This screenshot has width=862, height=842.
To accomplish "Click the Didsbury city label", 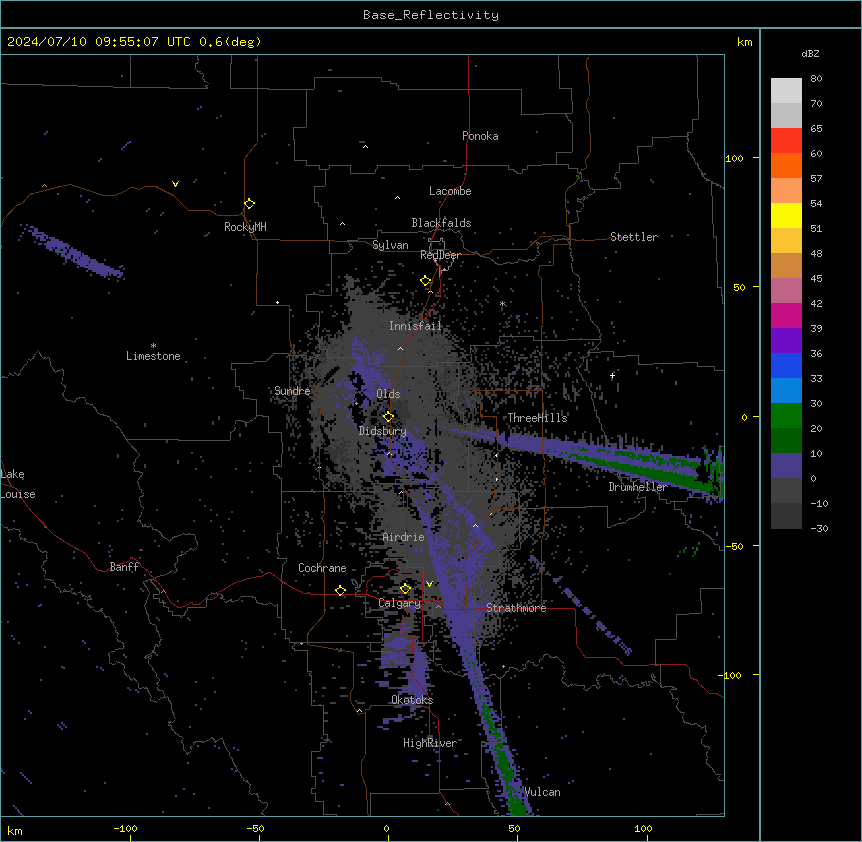I will tap(383, 431).
